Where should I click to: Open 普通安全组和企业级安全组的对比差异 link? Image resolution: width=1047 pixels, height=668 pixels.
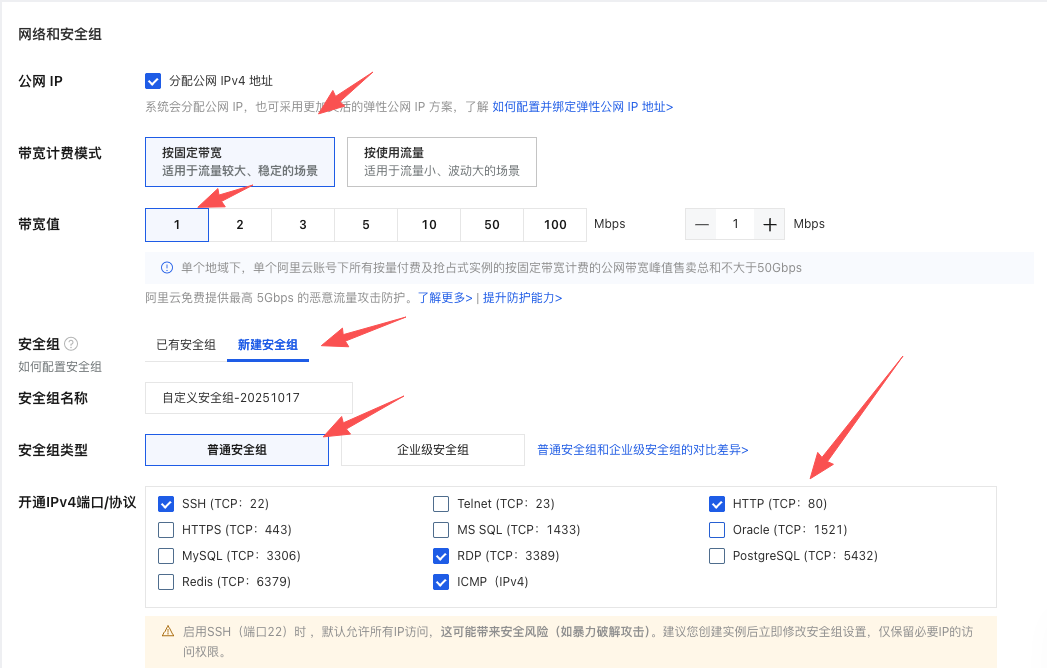pyautogui.click(x=642, y=450)
